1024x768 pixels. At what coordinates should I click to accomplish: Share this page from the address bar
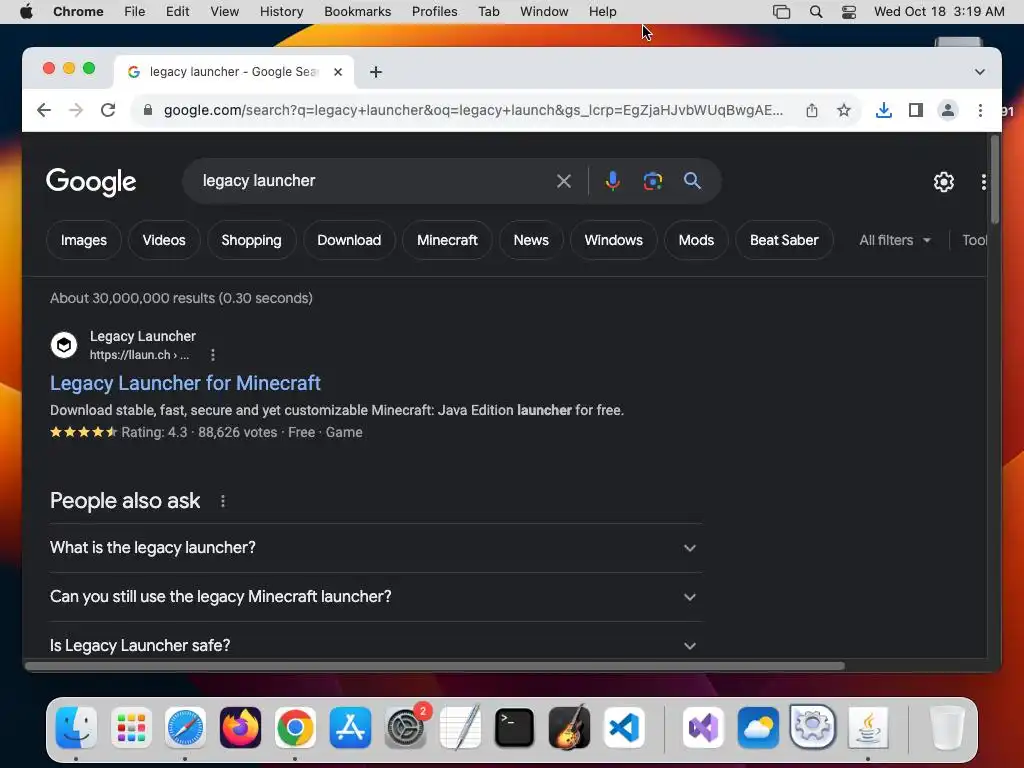[x=812, y=110]
